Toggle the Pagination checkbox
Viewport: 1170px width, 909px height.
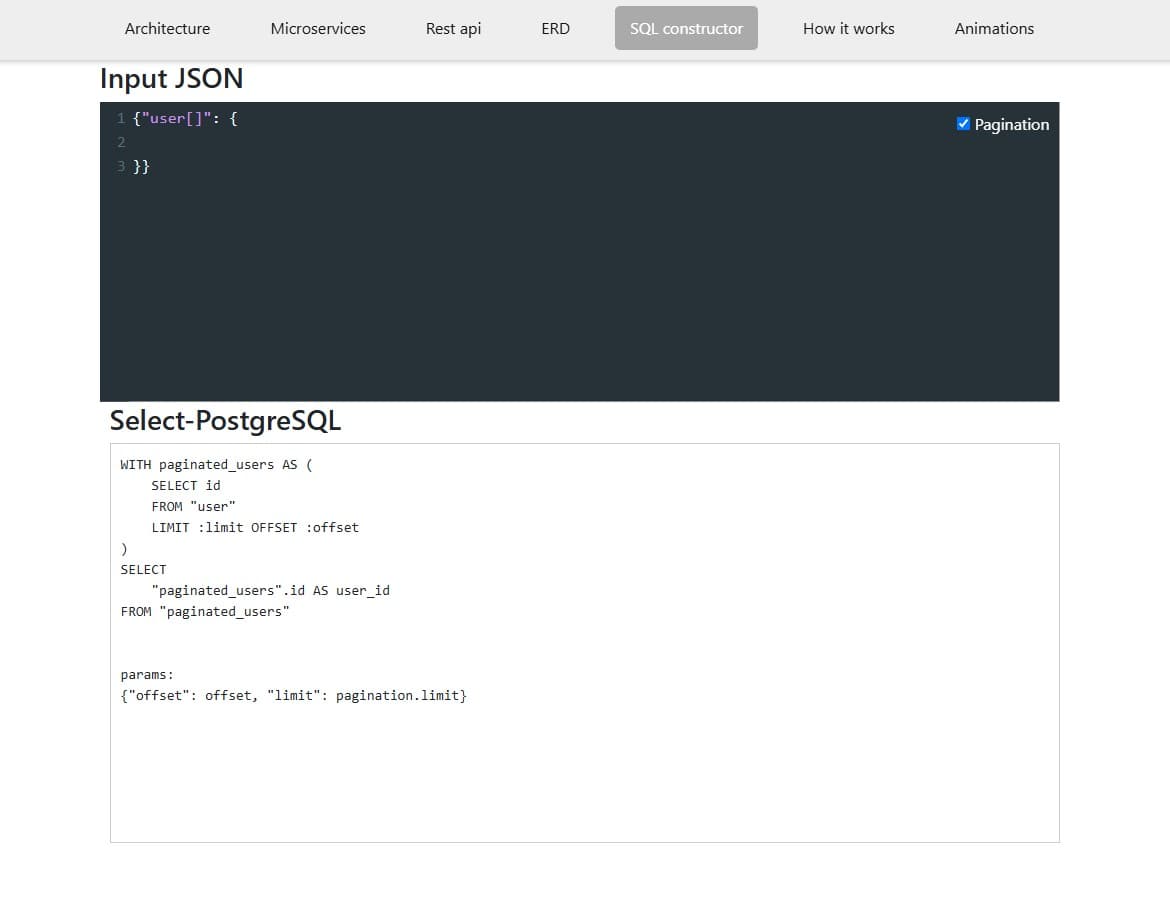tap(963, 124)
